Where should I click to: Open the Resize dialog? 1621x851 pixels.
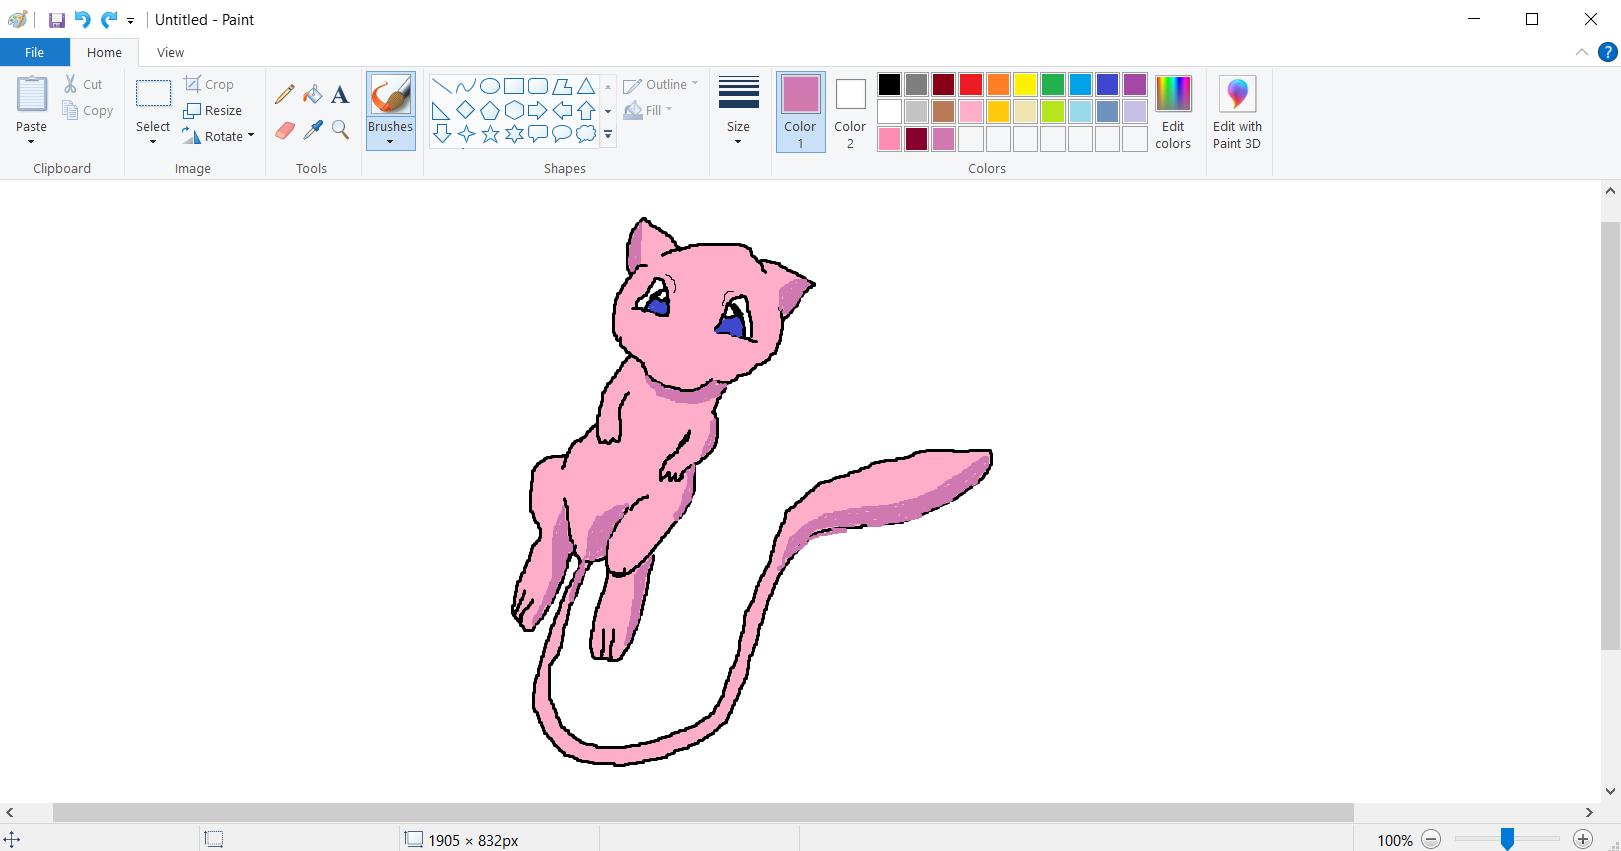(213, 110)
